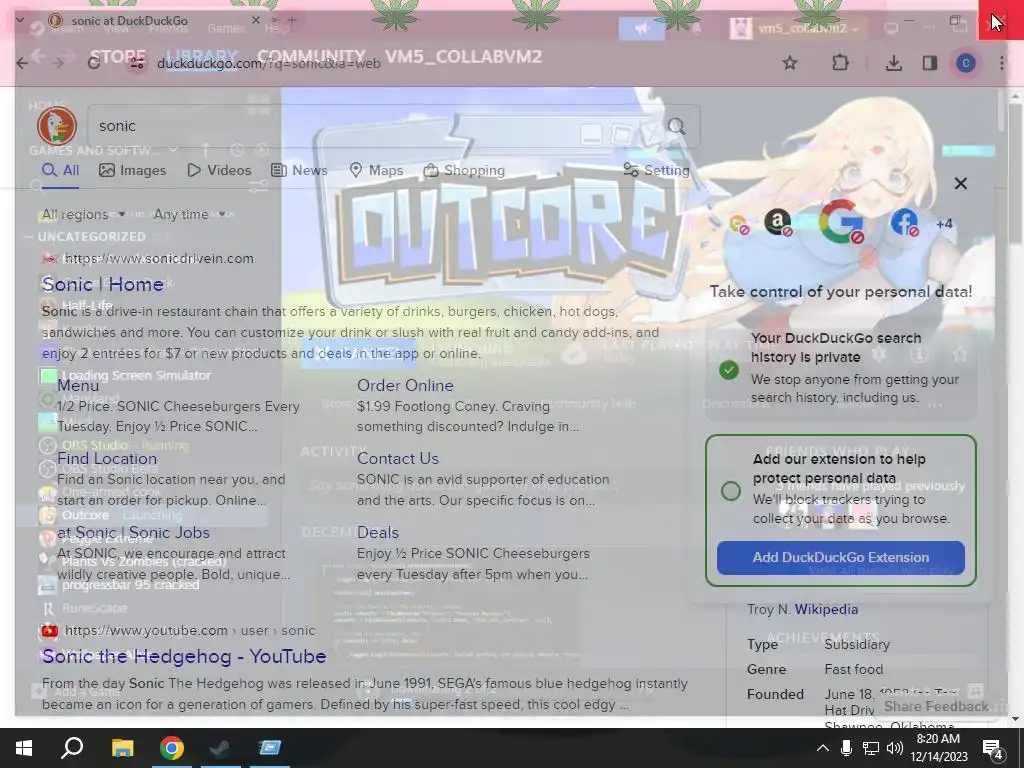
Task: Open the Menu sitelink
Action: [x=78, y=385]
